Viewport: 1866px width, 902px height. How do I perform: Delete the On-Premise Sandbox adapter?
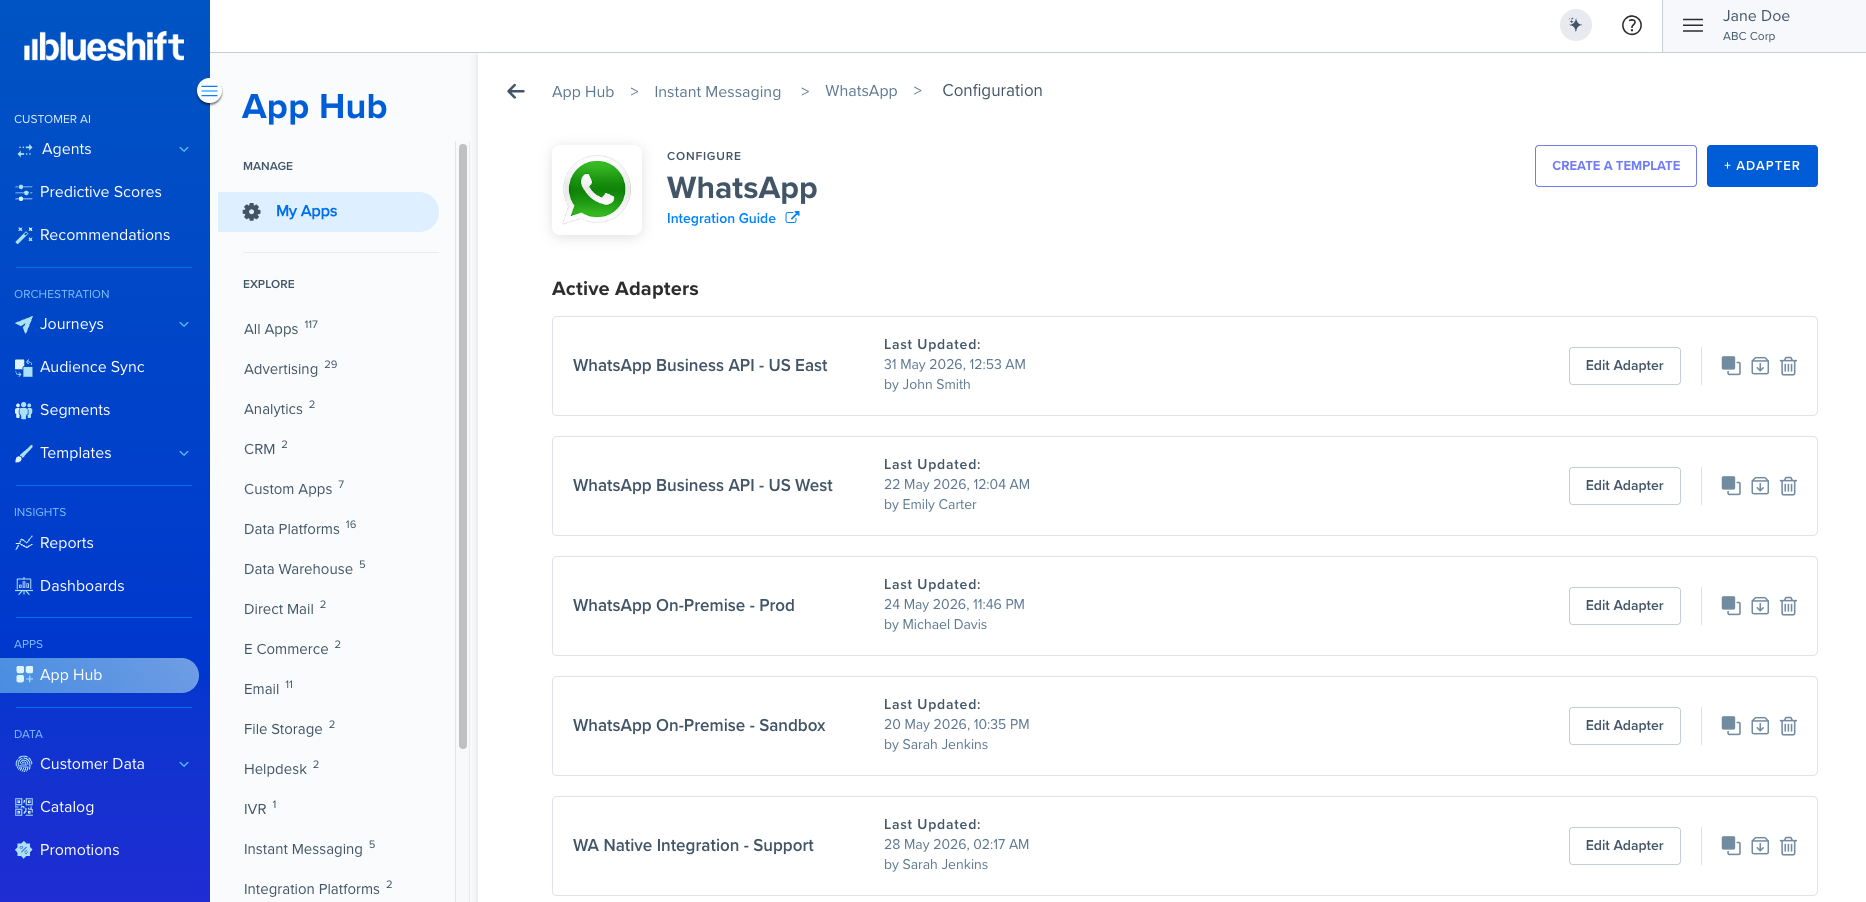pos(1789,726)
